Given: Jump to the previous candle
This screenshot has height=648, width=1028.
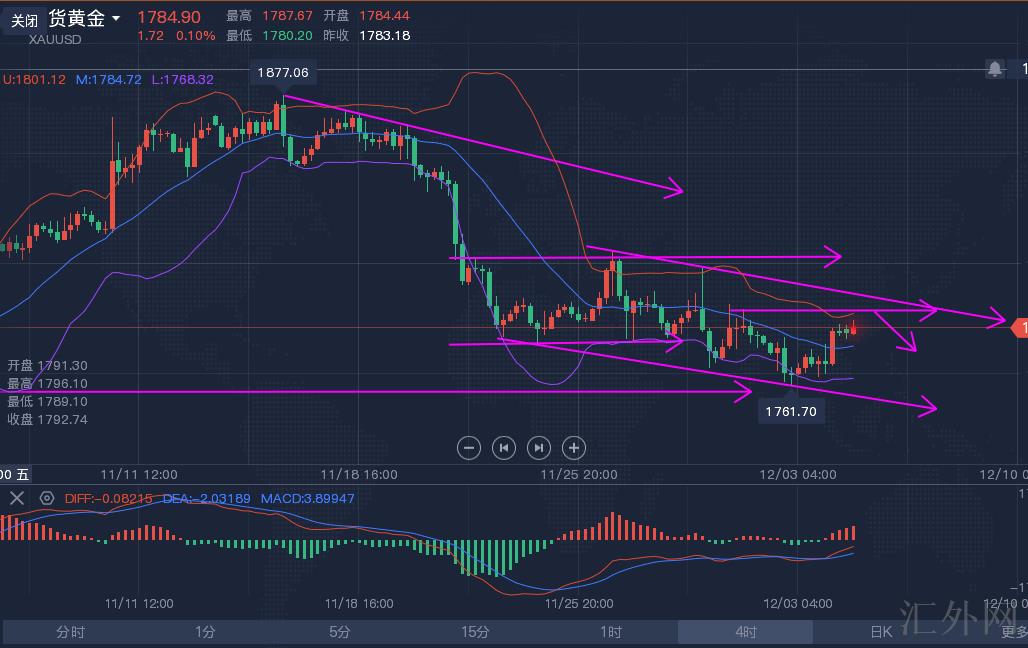Looking at the screenshot, I should coord(504,448).
